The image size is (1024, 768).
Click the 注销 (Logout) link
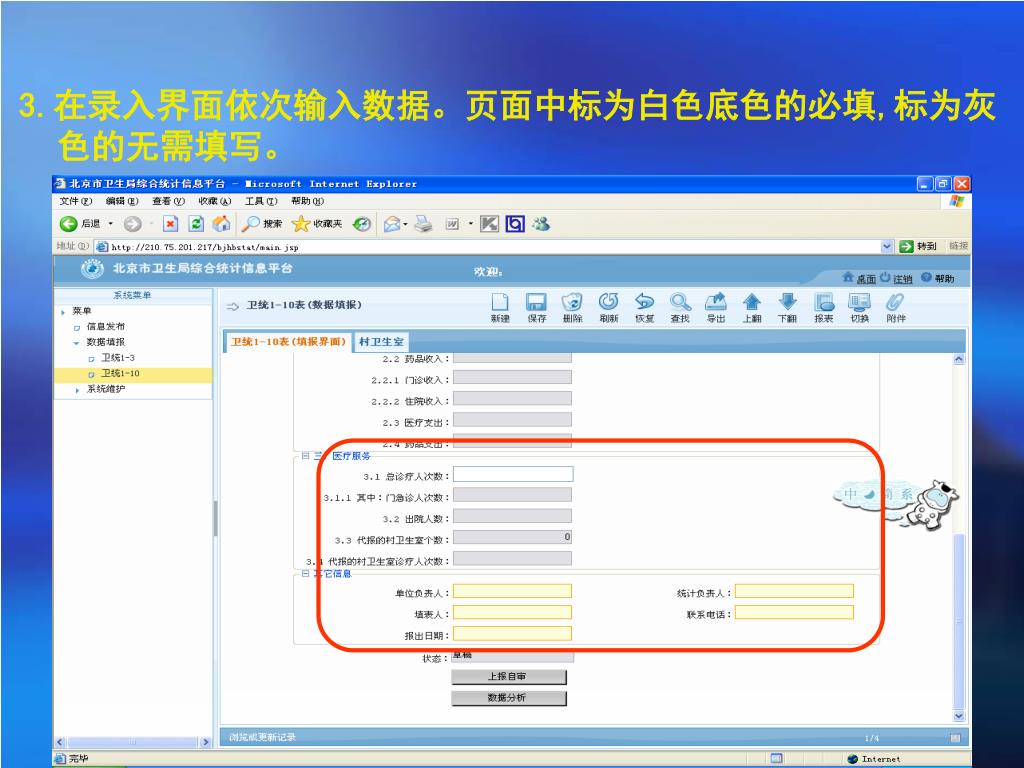(x=896, y=278)
